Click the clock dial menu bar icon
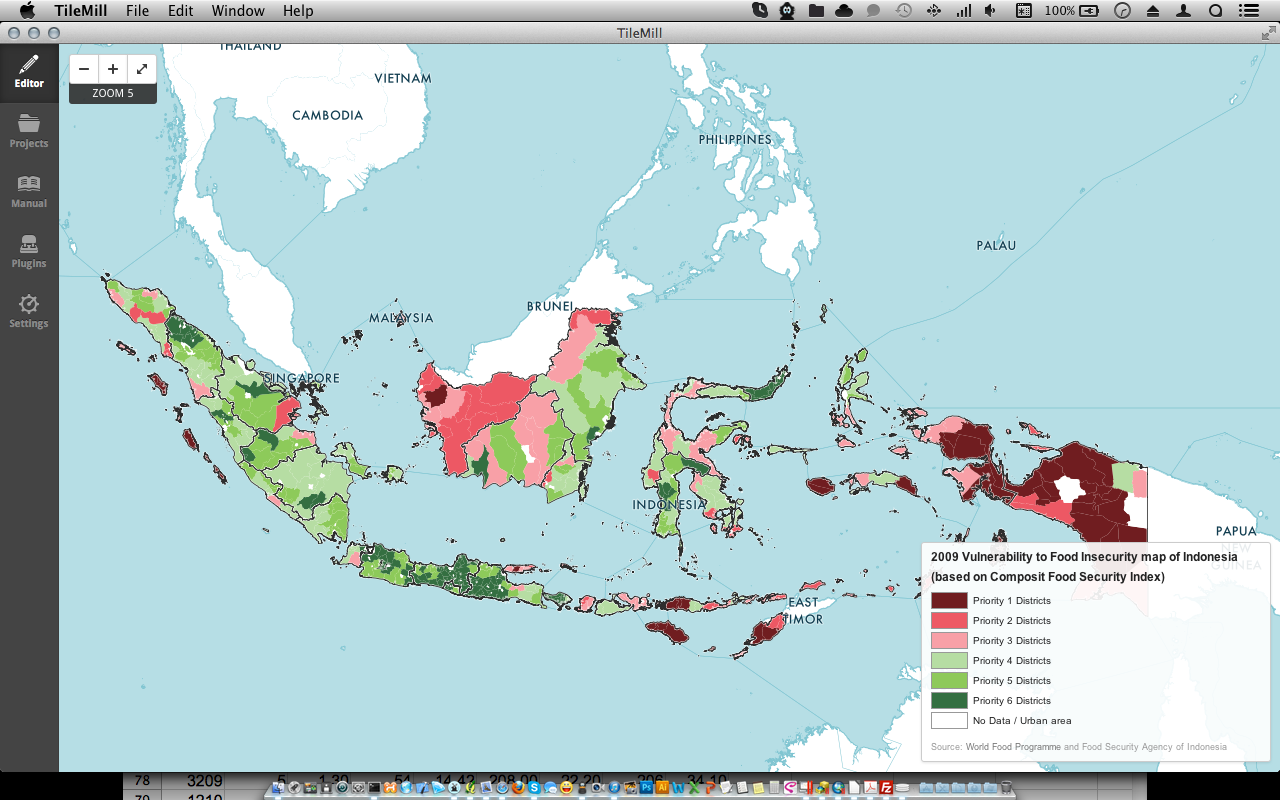 [1123, 10]
